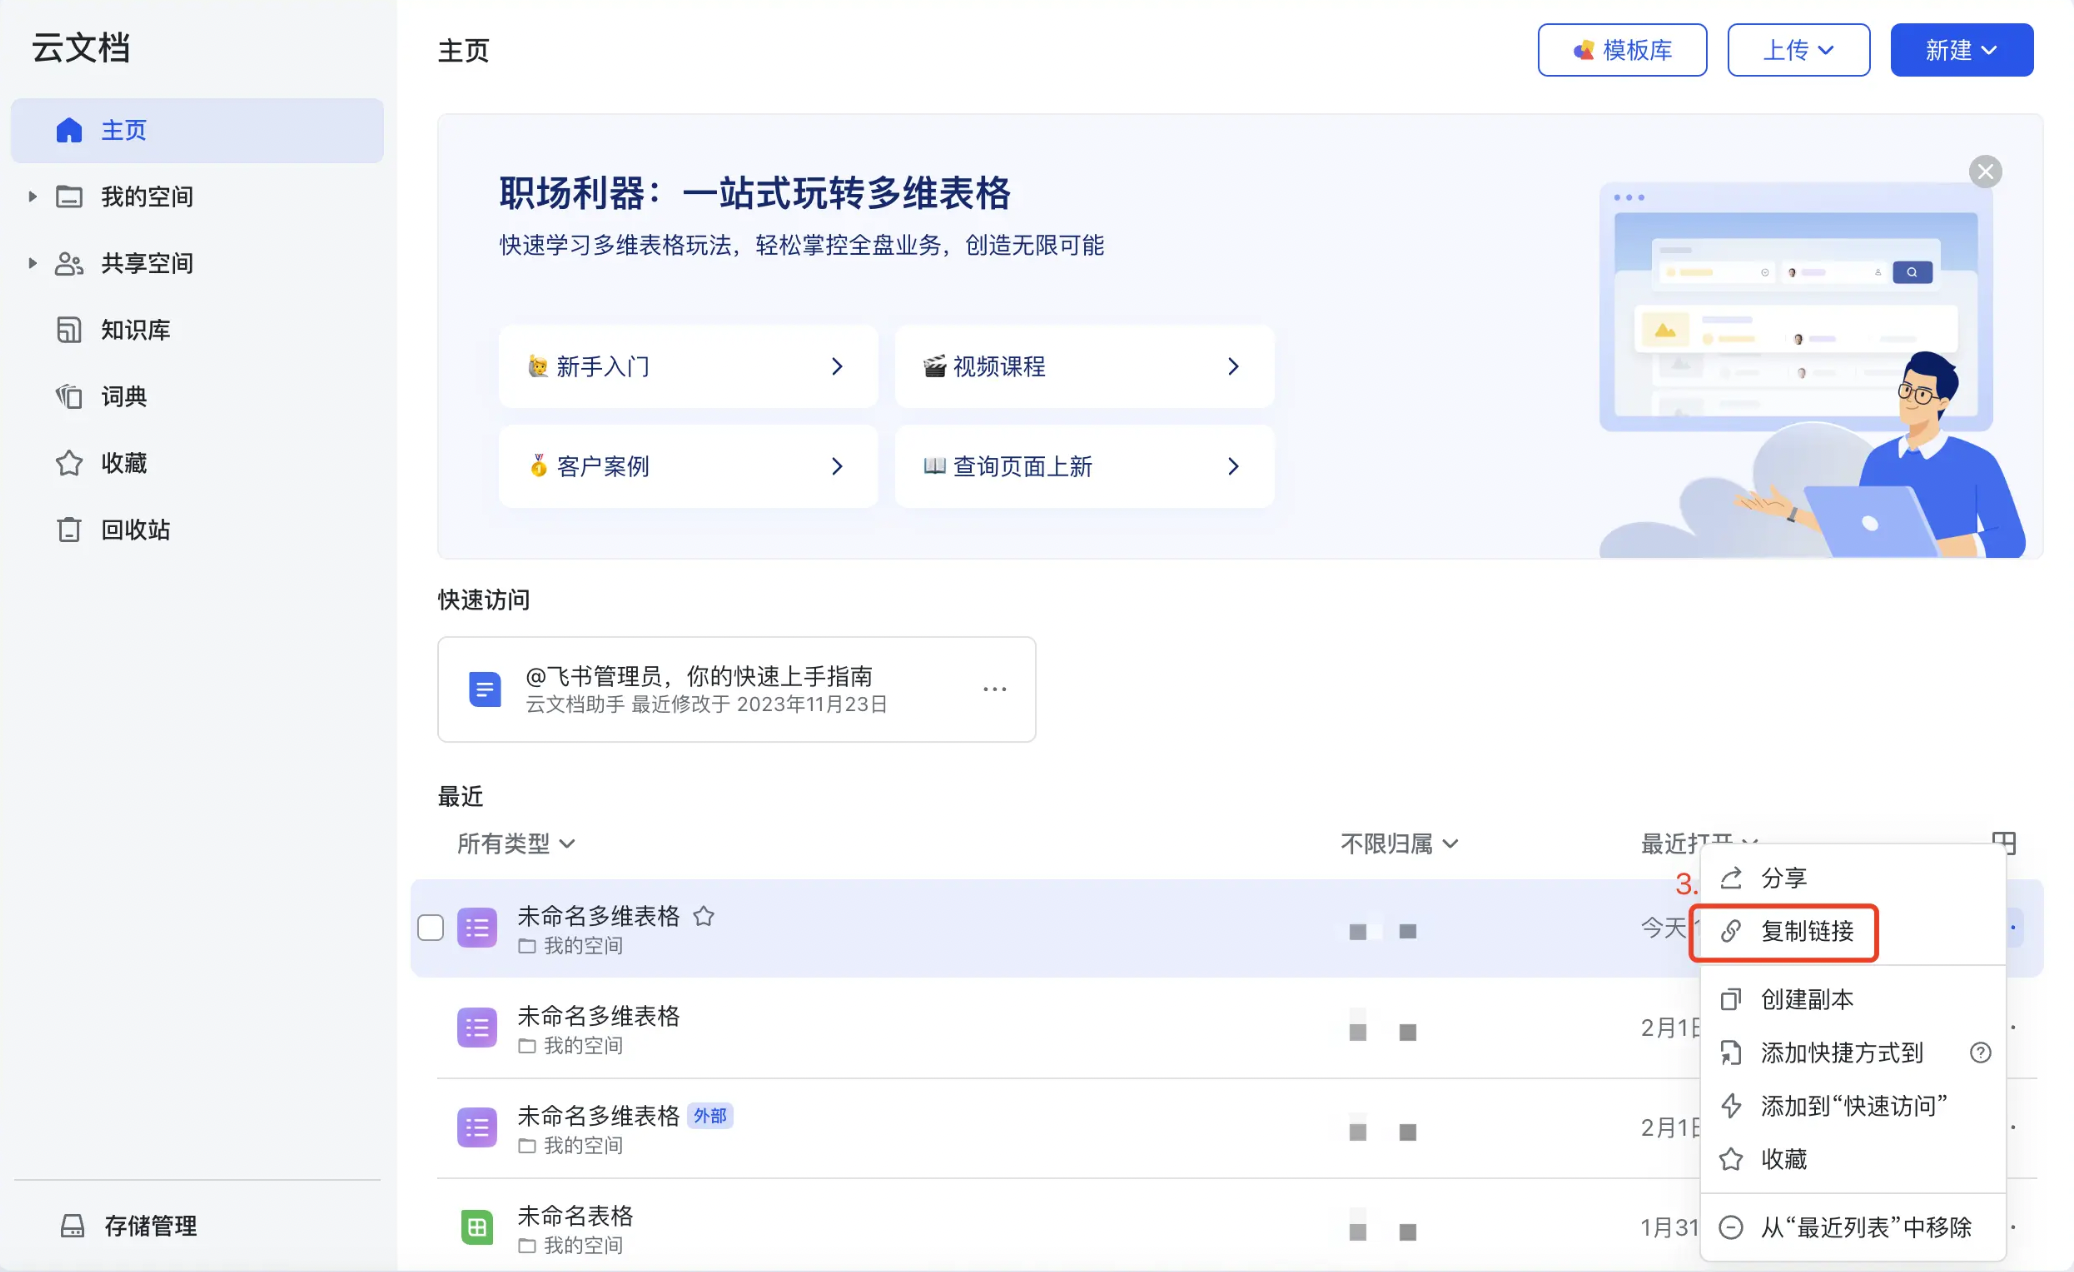The width and height of the screenshot is (2074, 1272).
Task: Open the 未命名多维表格 title tagged 外部
Action: (598, 1116)
